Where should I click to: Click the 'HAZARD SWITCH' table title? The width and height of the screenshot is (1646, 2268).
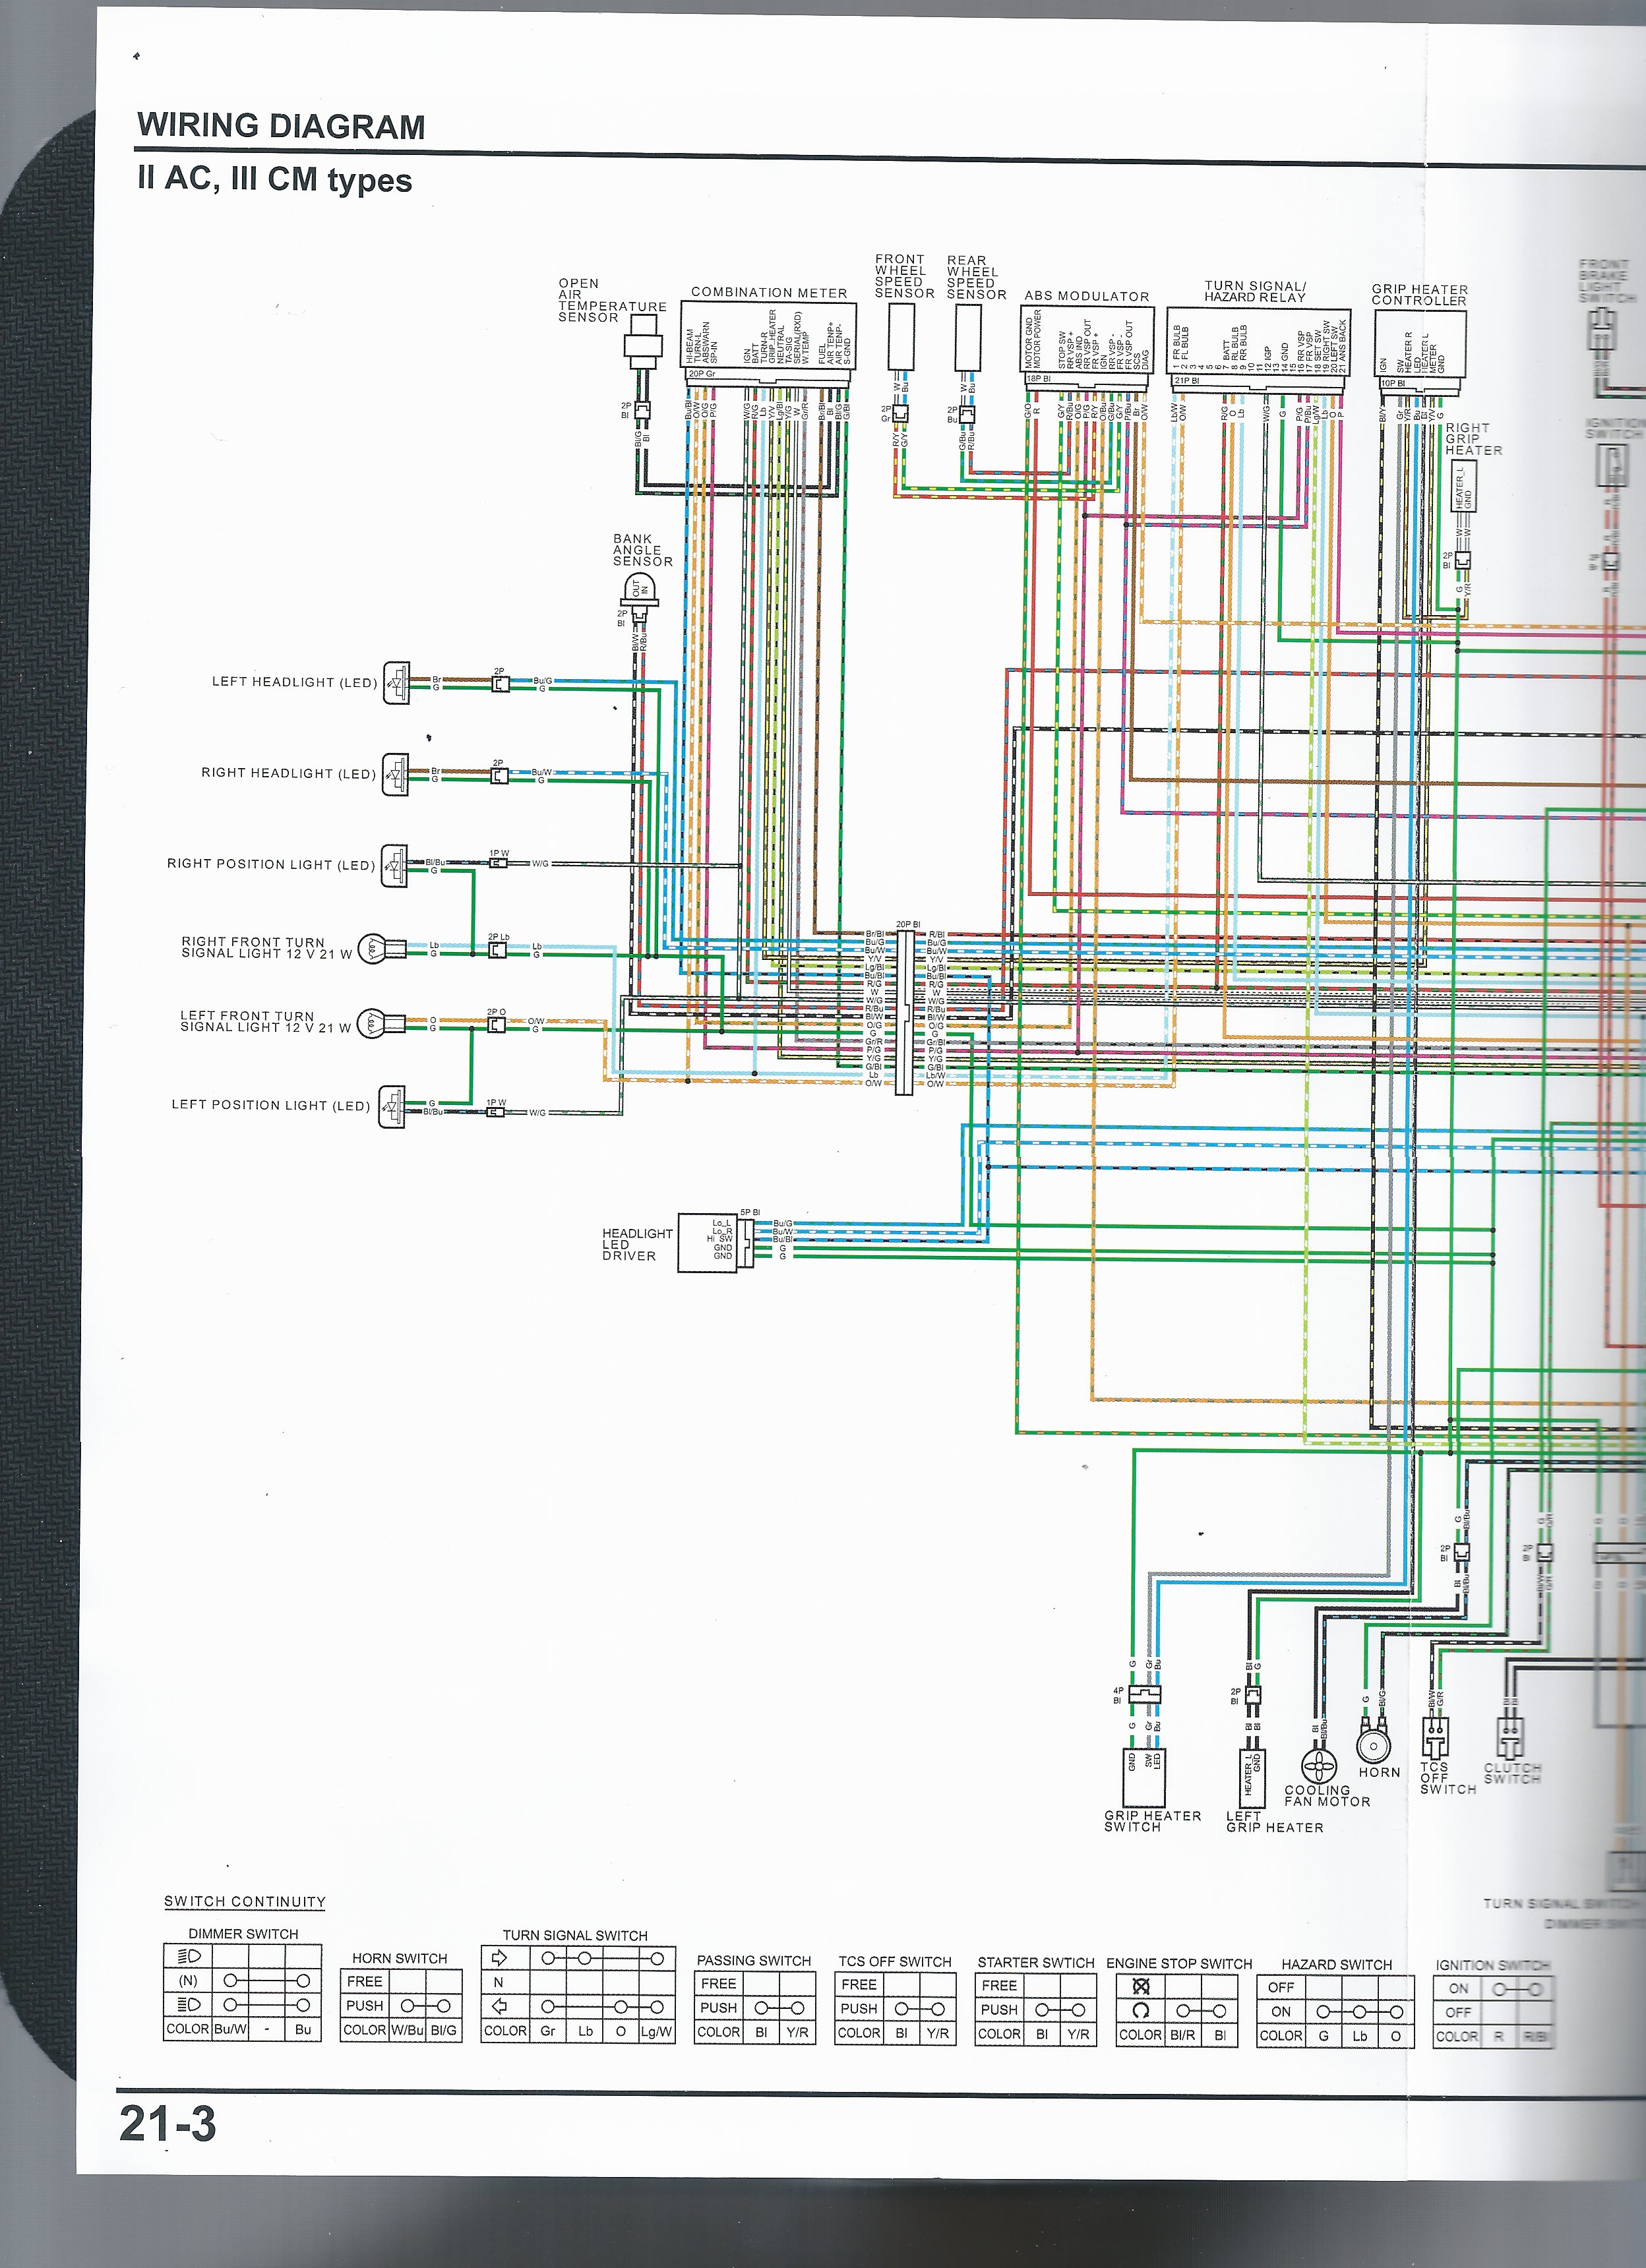click(1337, 1964)
